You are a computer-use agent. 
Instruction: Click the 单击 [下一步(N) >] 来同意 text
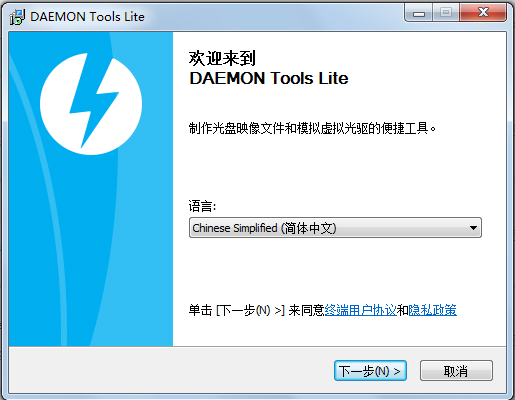(256, 310)
